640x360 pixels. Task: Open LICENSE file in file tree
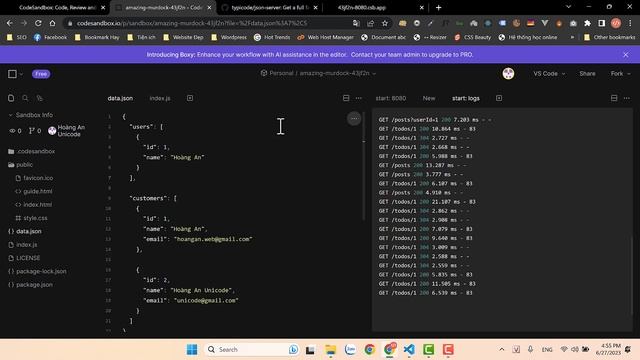point(24,258)
